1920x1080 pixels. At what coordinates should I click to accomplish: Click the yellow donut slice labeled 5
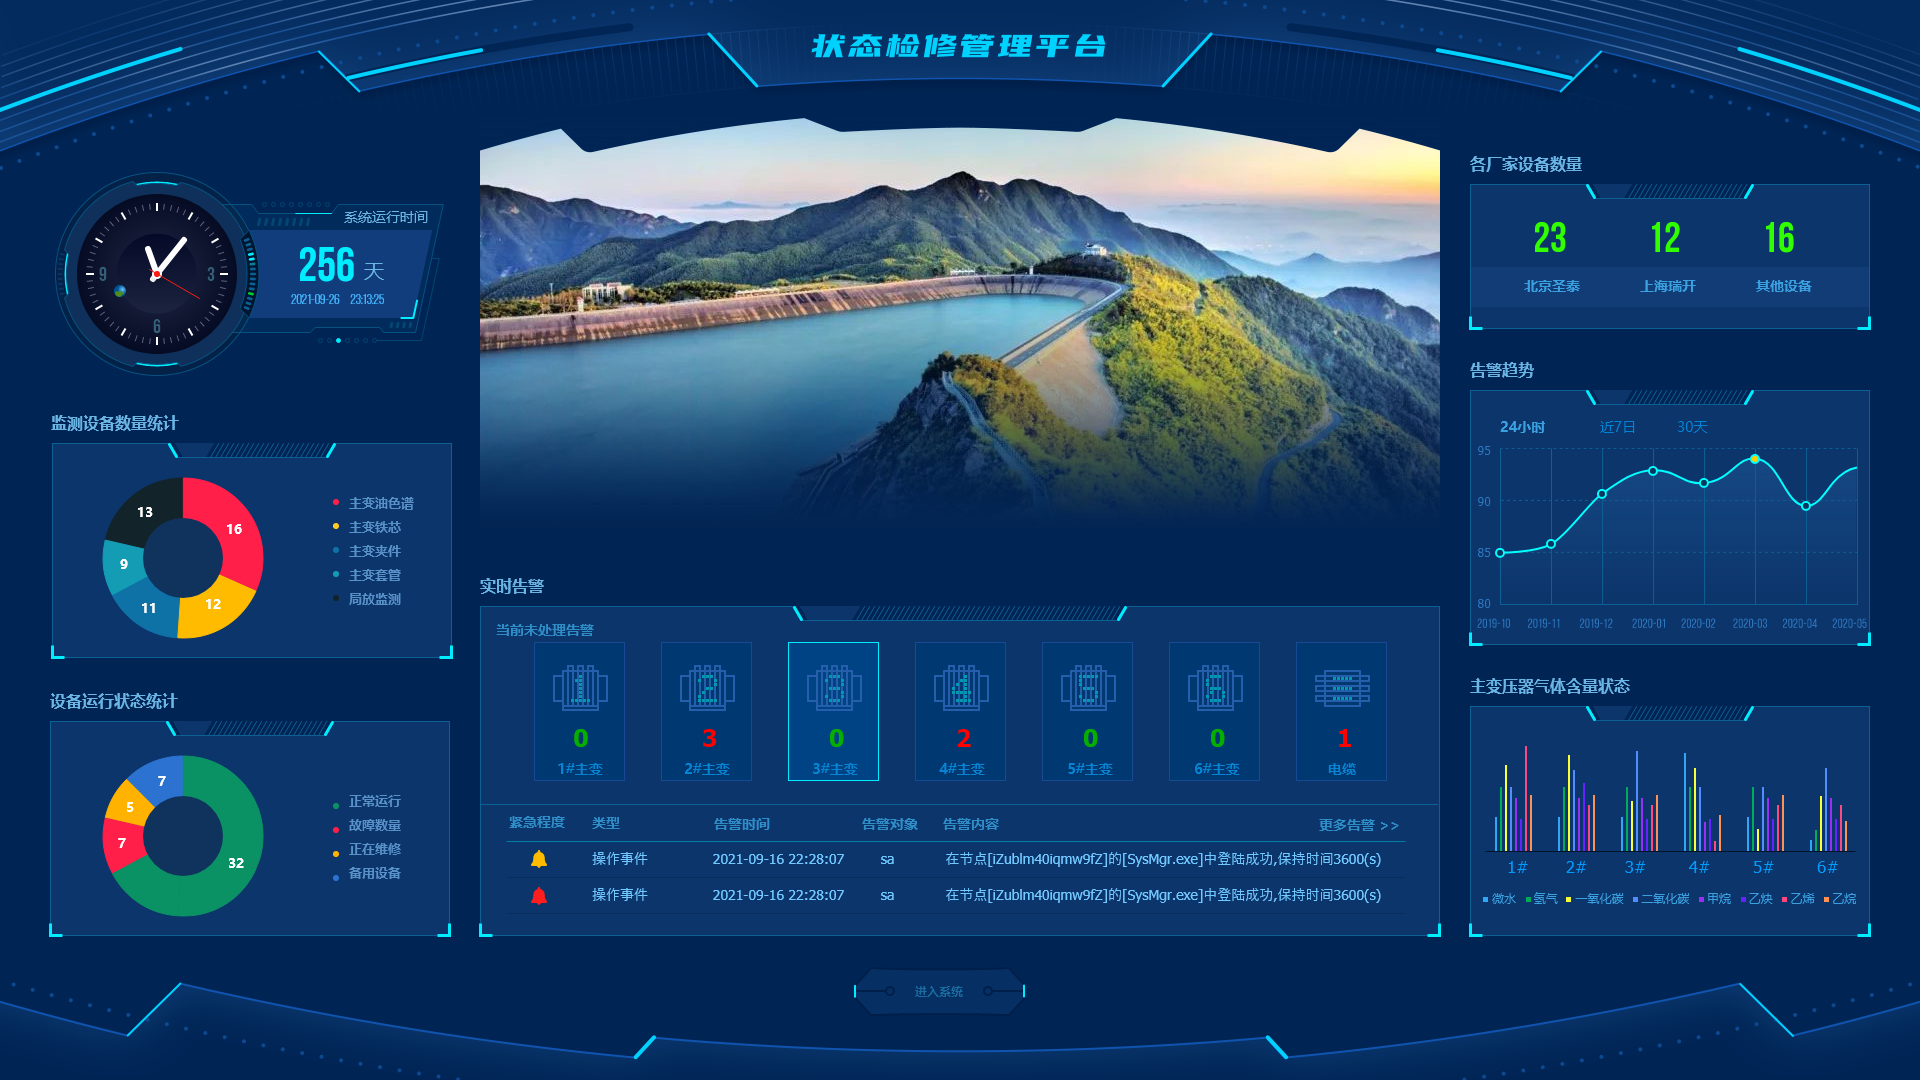click(x=130, y=806)
